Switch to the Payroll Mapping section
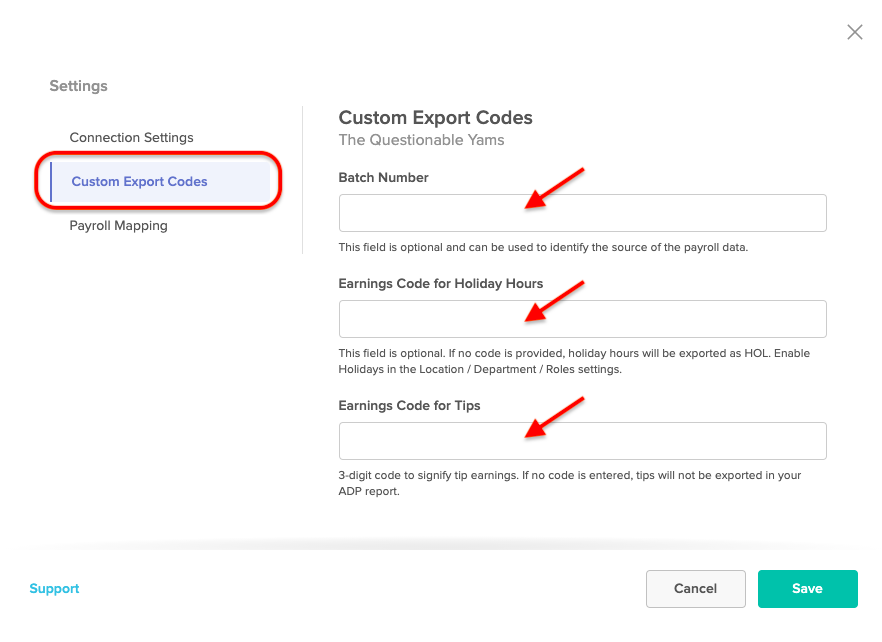Image resolution: width=882 pixels, height=642 pixels. [118, 226]
